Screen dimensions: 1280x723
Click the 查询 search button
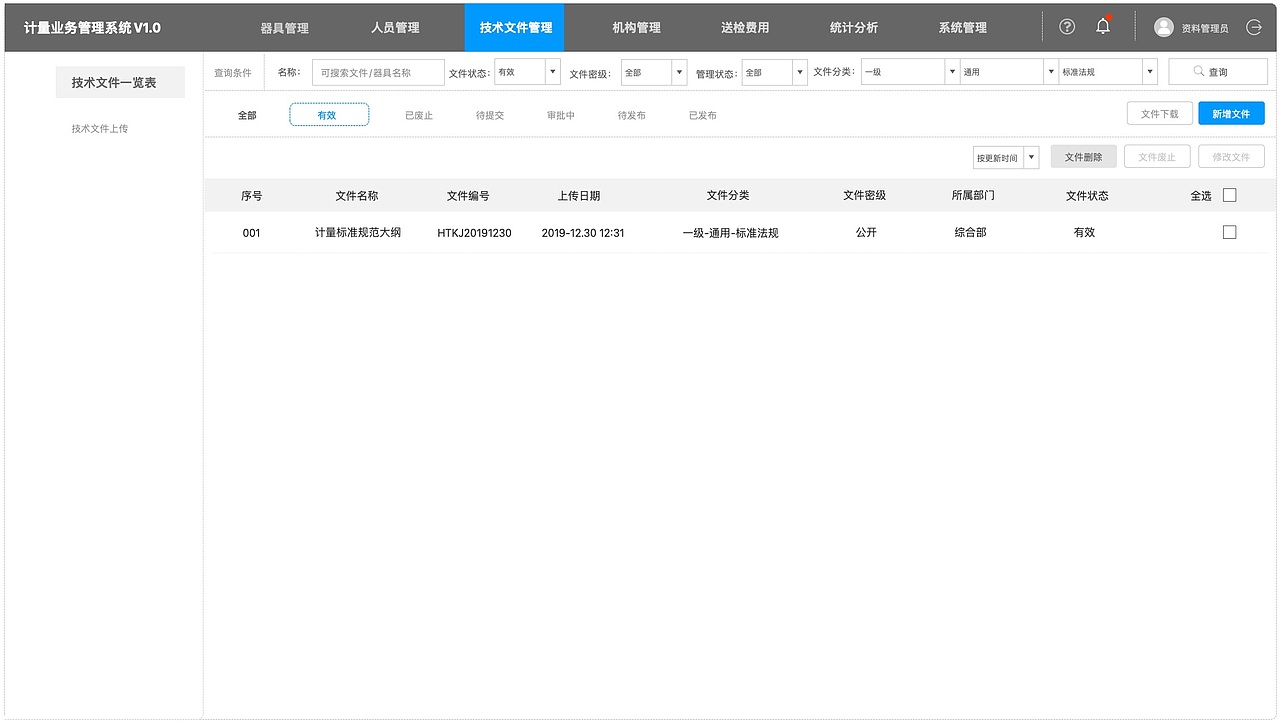click(x=1218, y=72)
